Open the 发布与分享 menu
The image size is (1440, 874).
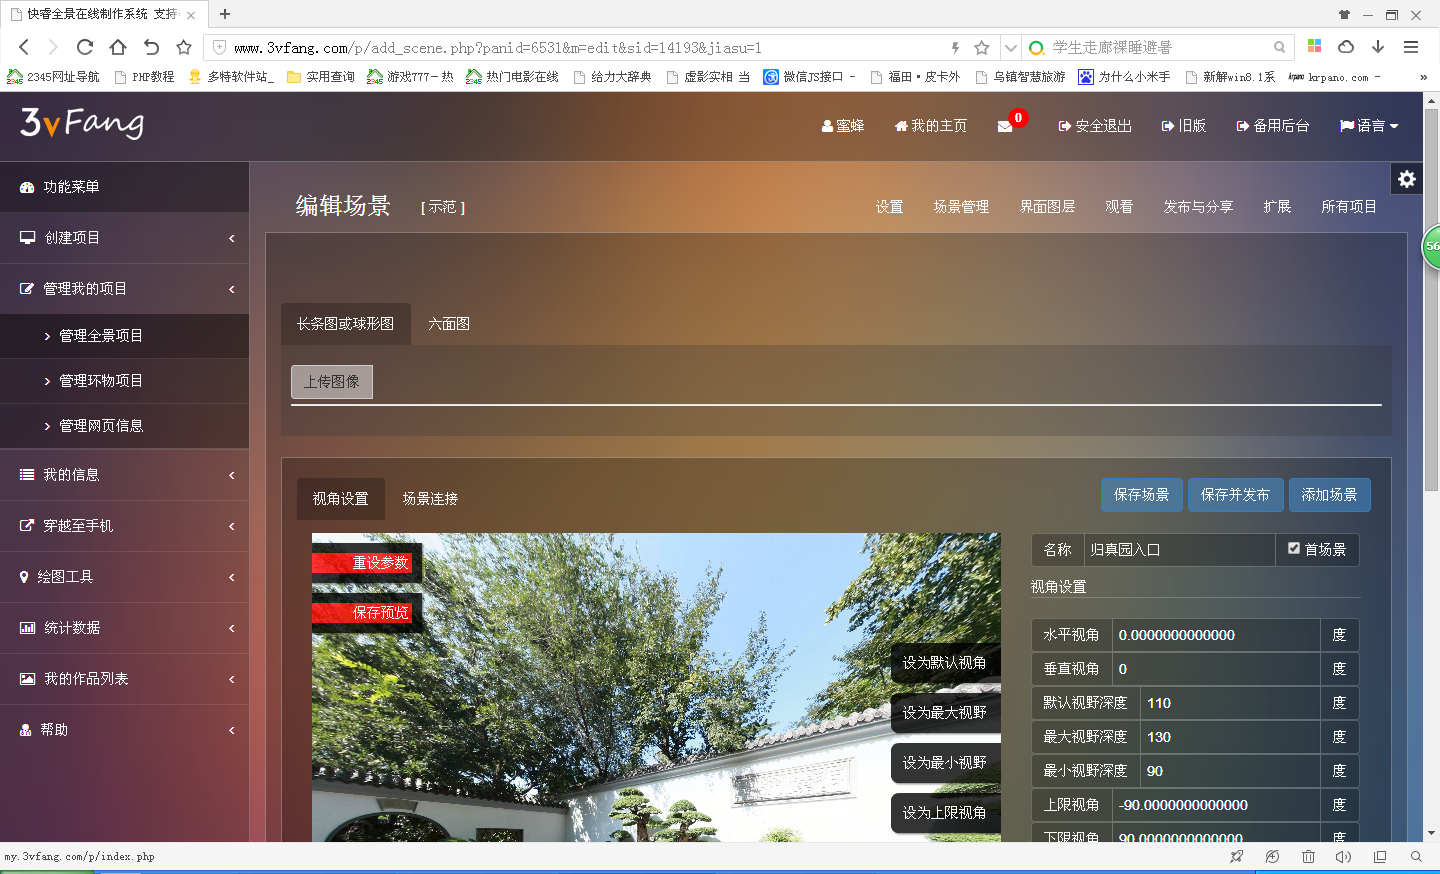point(1198,207)
